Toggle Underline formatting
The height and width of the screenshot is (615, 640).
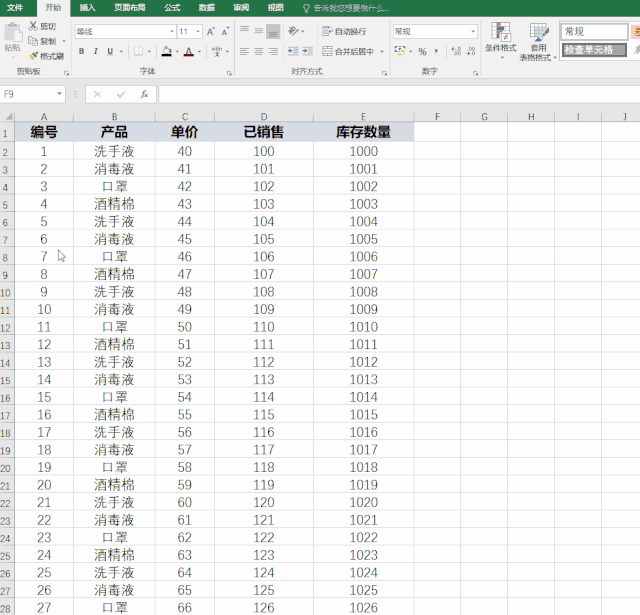pyautogui.click(x=110, y=51)
